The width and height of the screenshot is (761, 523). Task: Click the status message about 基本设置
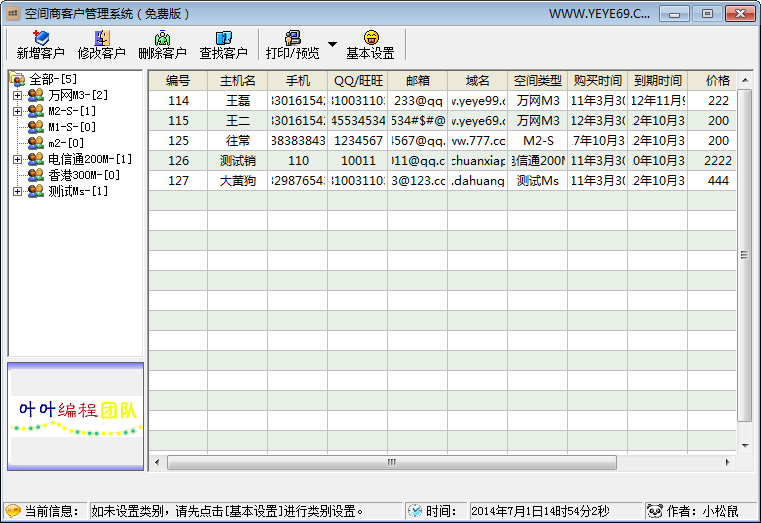pyautogui.click(x=227, y=511)
